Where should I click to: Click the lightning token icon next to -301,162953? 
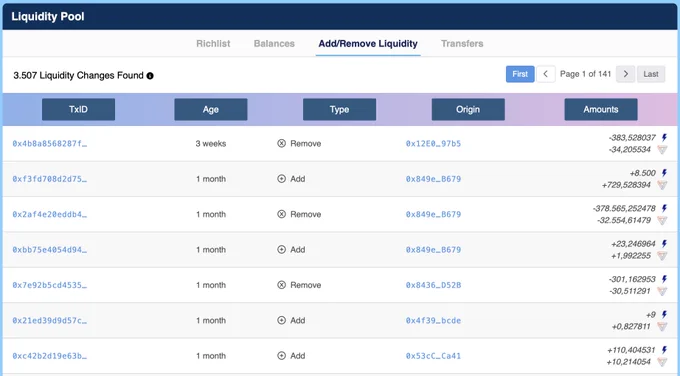coord(664,279)
